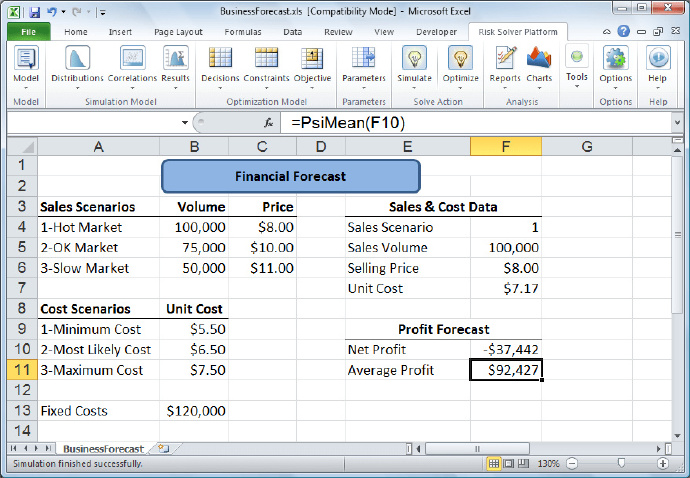The height and width of the screenshot is (478, 690).
Task: Click the Insert Function fx icon
Action: [x=268, y=123]
